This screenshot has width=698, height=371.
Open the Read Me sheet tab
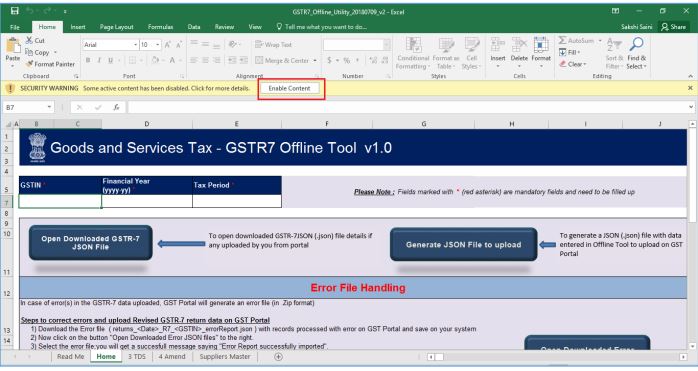click(70, 356)
